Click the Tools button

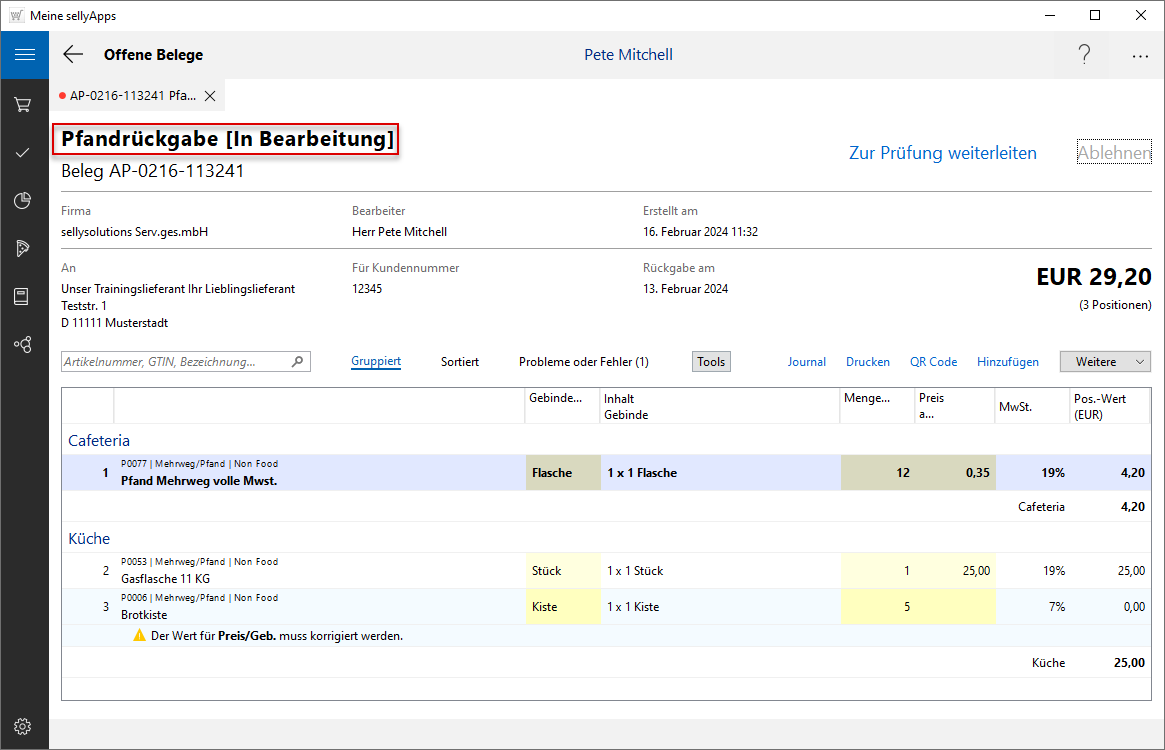pyautogui.click(x=711, y=362)
